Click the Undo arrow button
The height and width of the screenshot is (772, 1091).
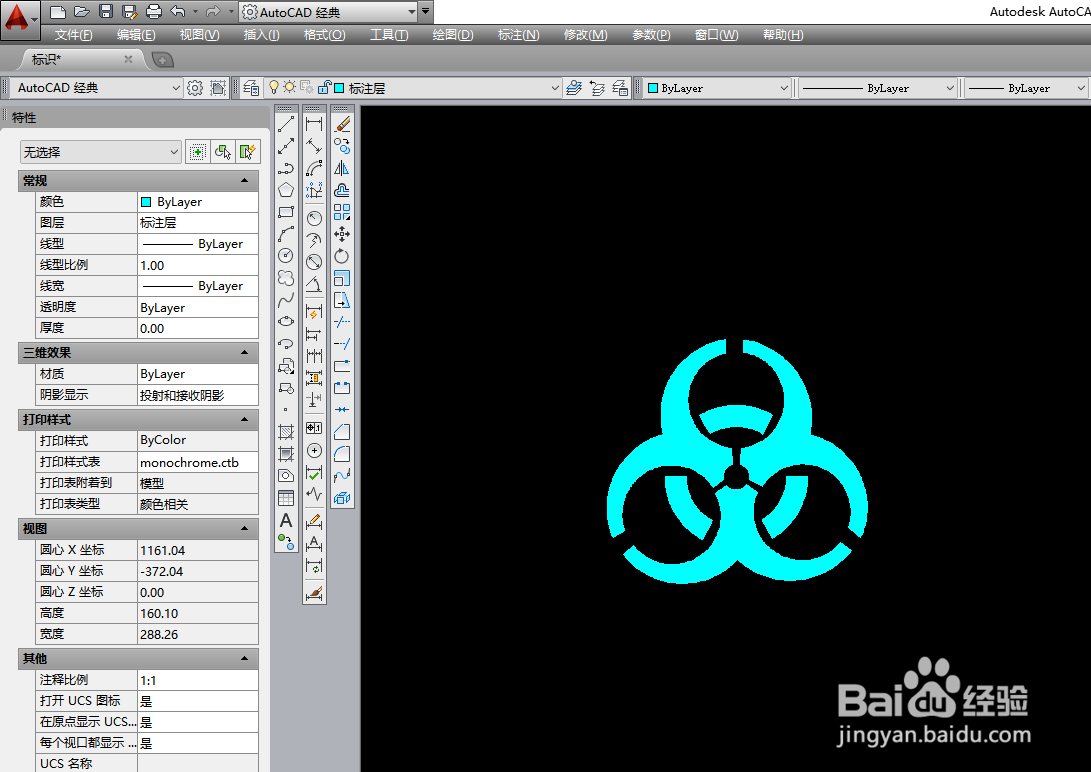coord(177,11)
